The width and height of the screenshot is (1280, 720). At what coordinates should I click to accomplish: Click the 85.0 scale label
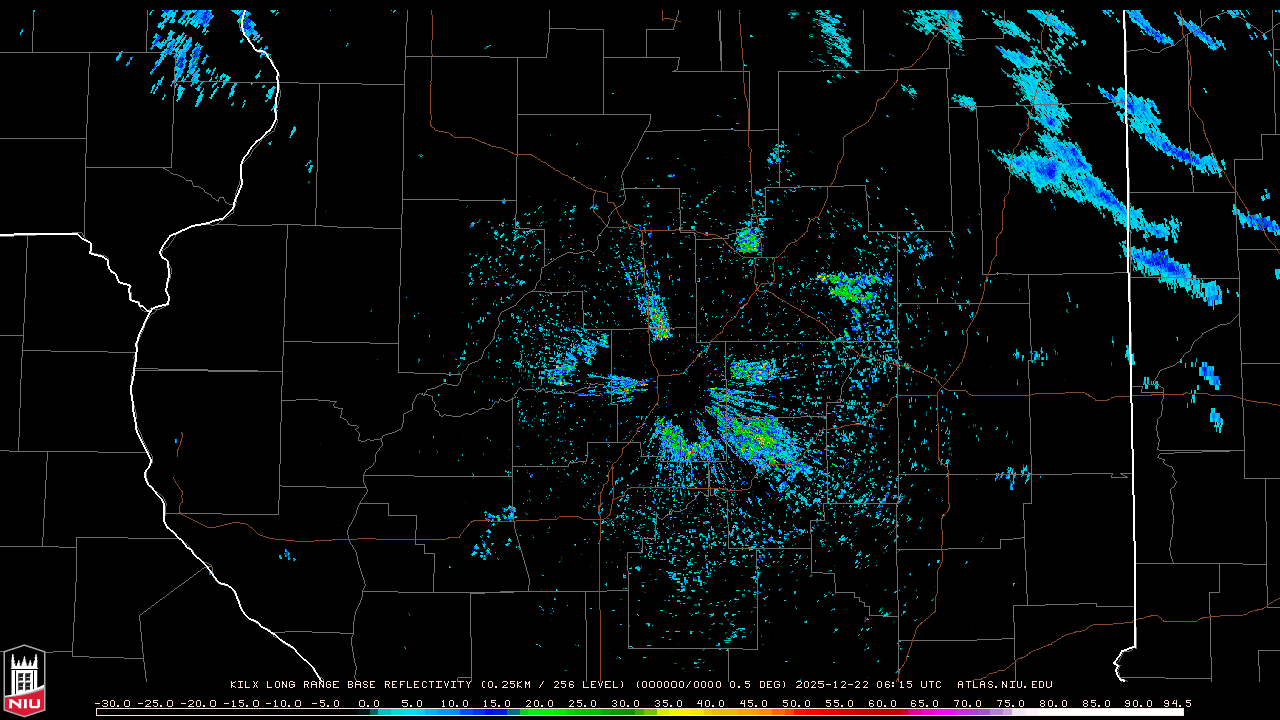[x=1097, y=703]
